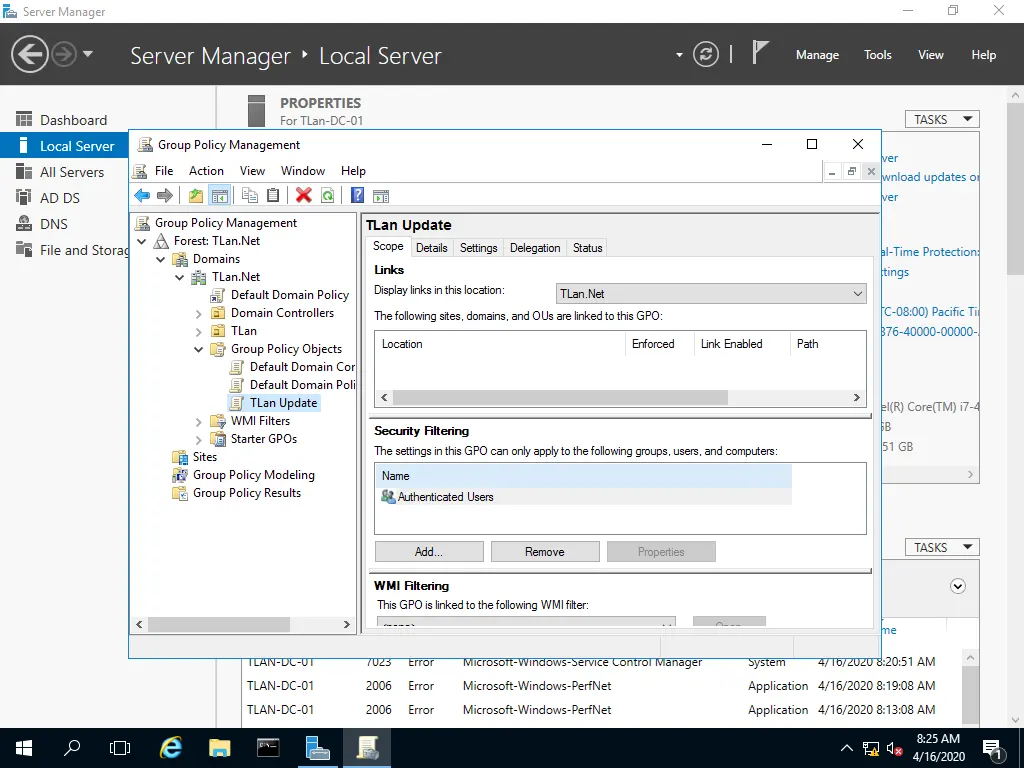Image resolution: width=1024 pixels, height=768 pixels.
Task: Click the taskbar Search magnifier
Action: (x=72, y=748)
